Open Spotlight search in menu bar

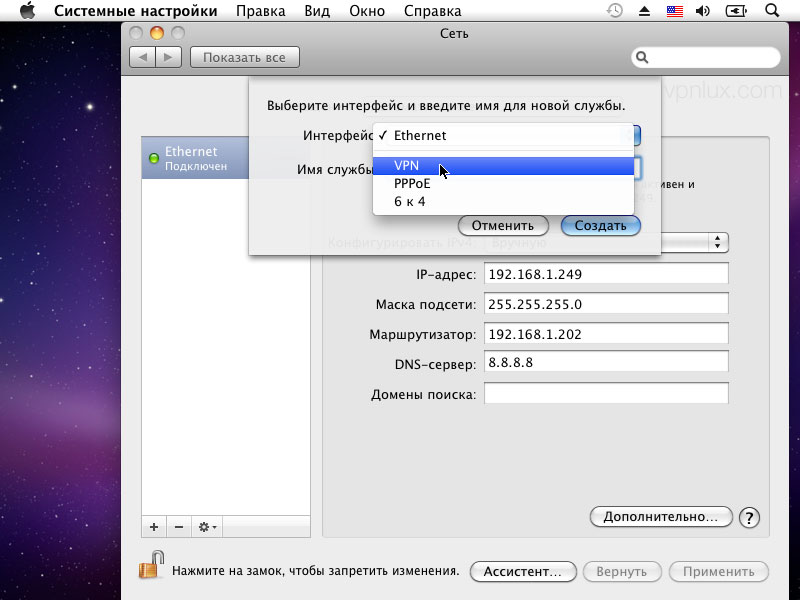(x=771, y=11)
